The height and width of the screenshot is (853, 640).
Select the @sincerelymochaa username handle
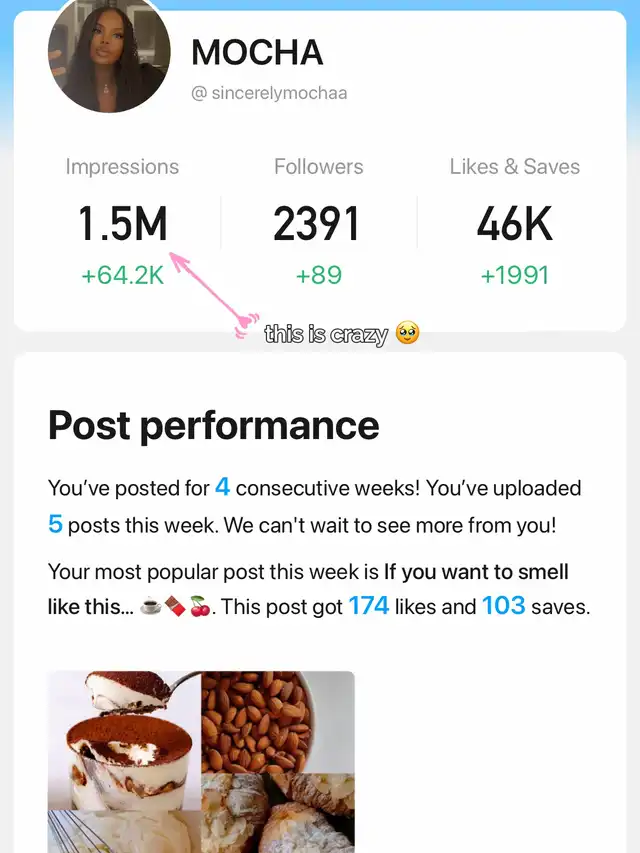click(269, 93)
